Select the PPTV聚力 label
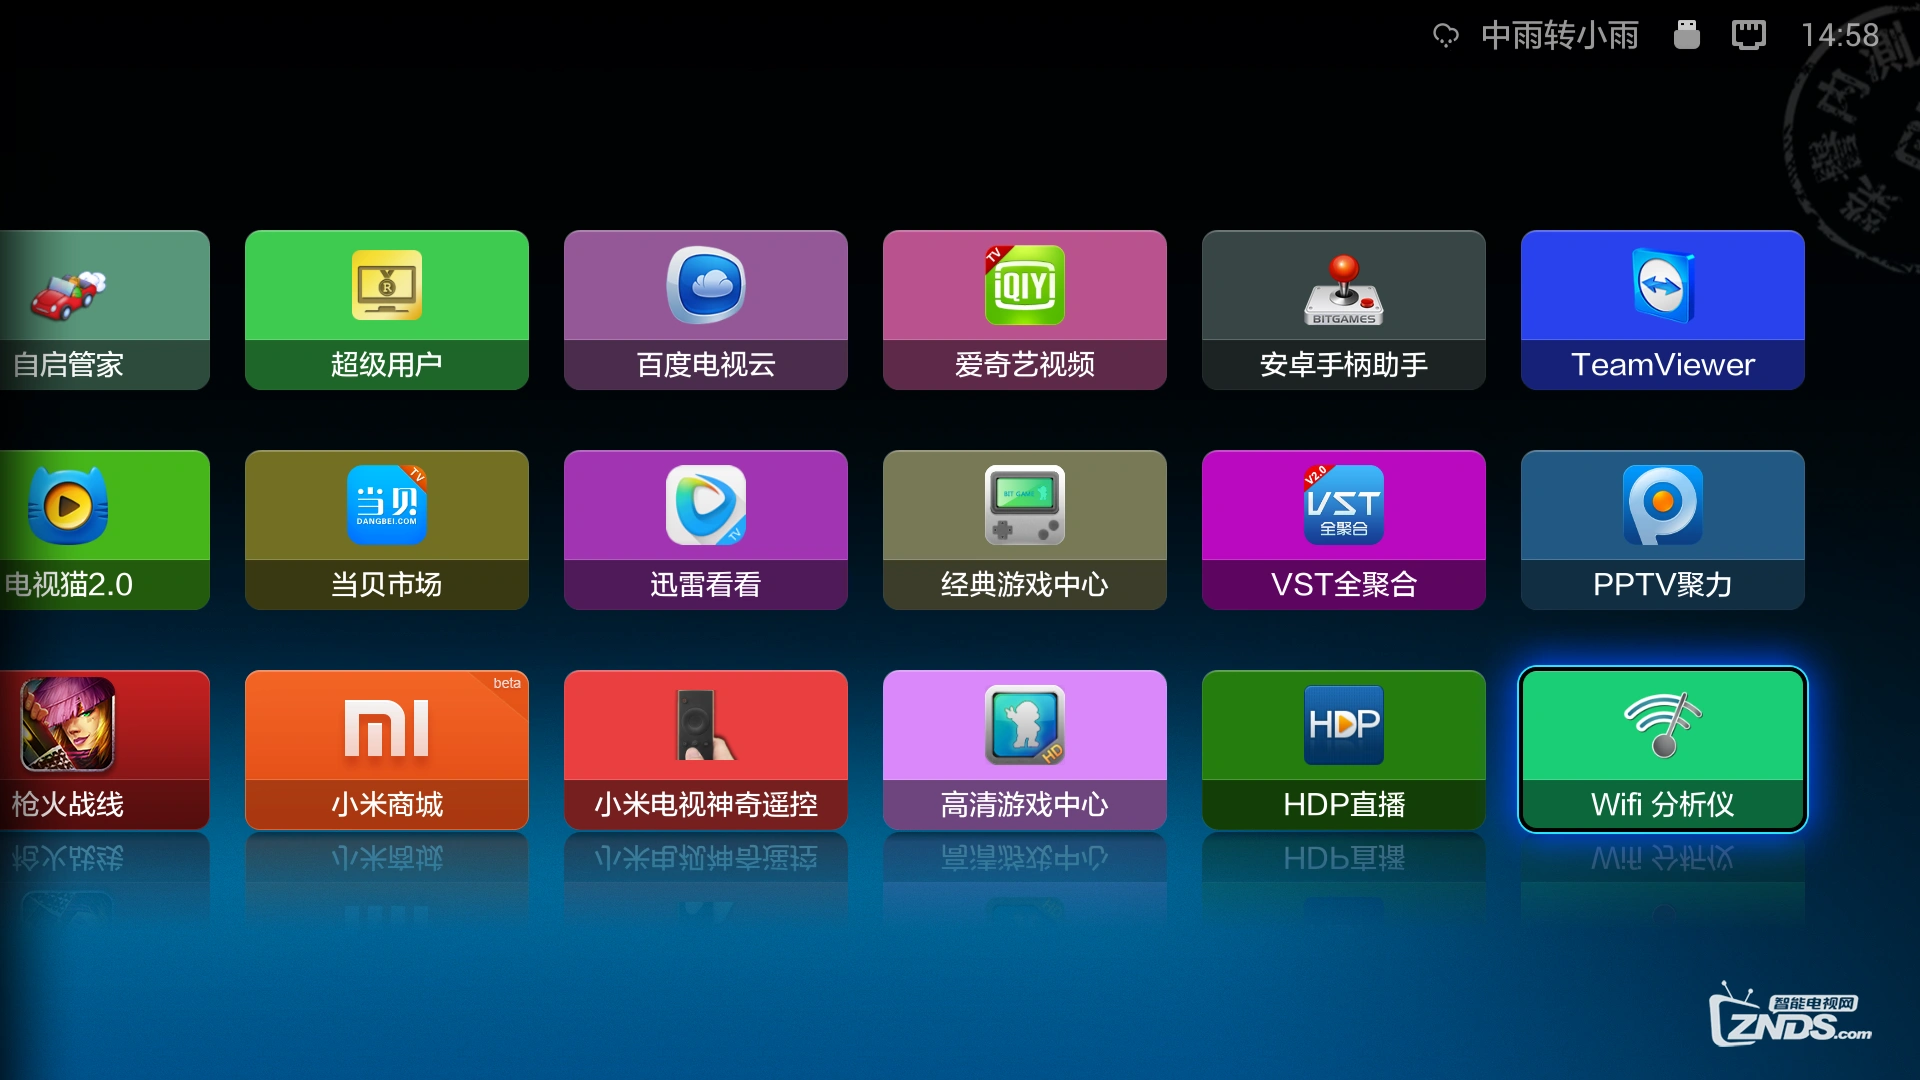The height and width of the screenshot is (1080, 1920). click(x=1663, y=584)
